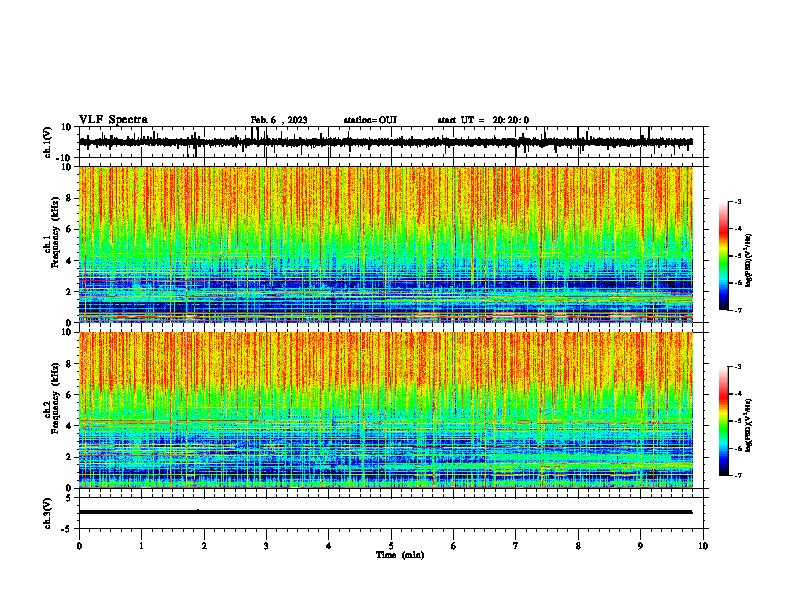This screenshot has height=612, width=792.
Task: Click the "7" tick on the Time axis
Action: (x=516, y=546)
